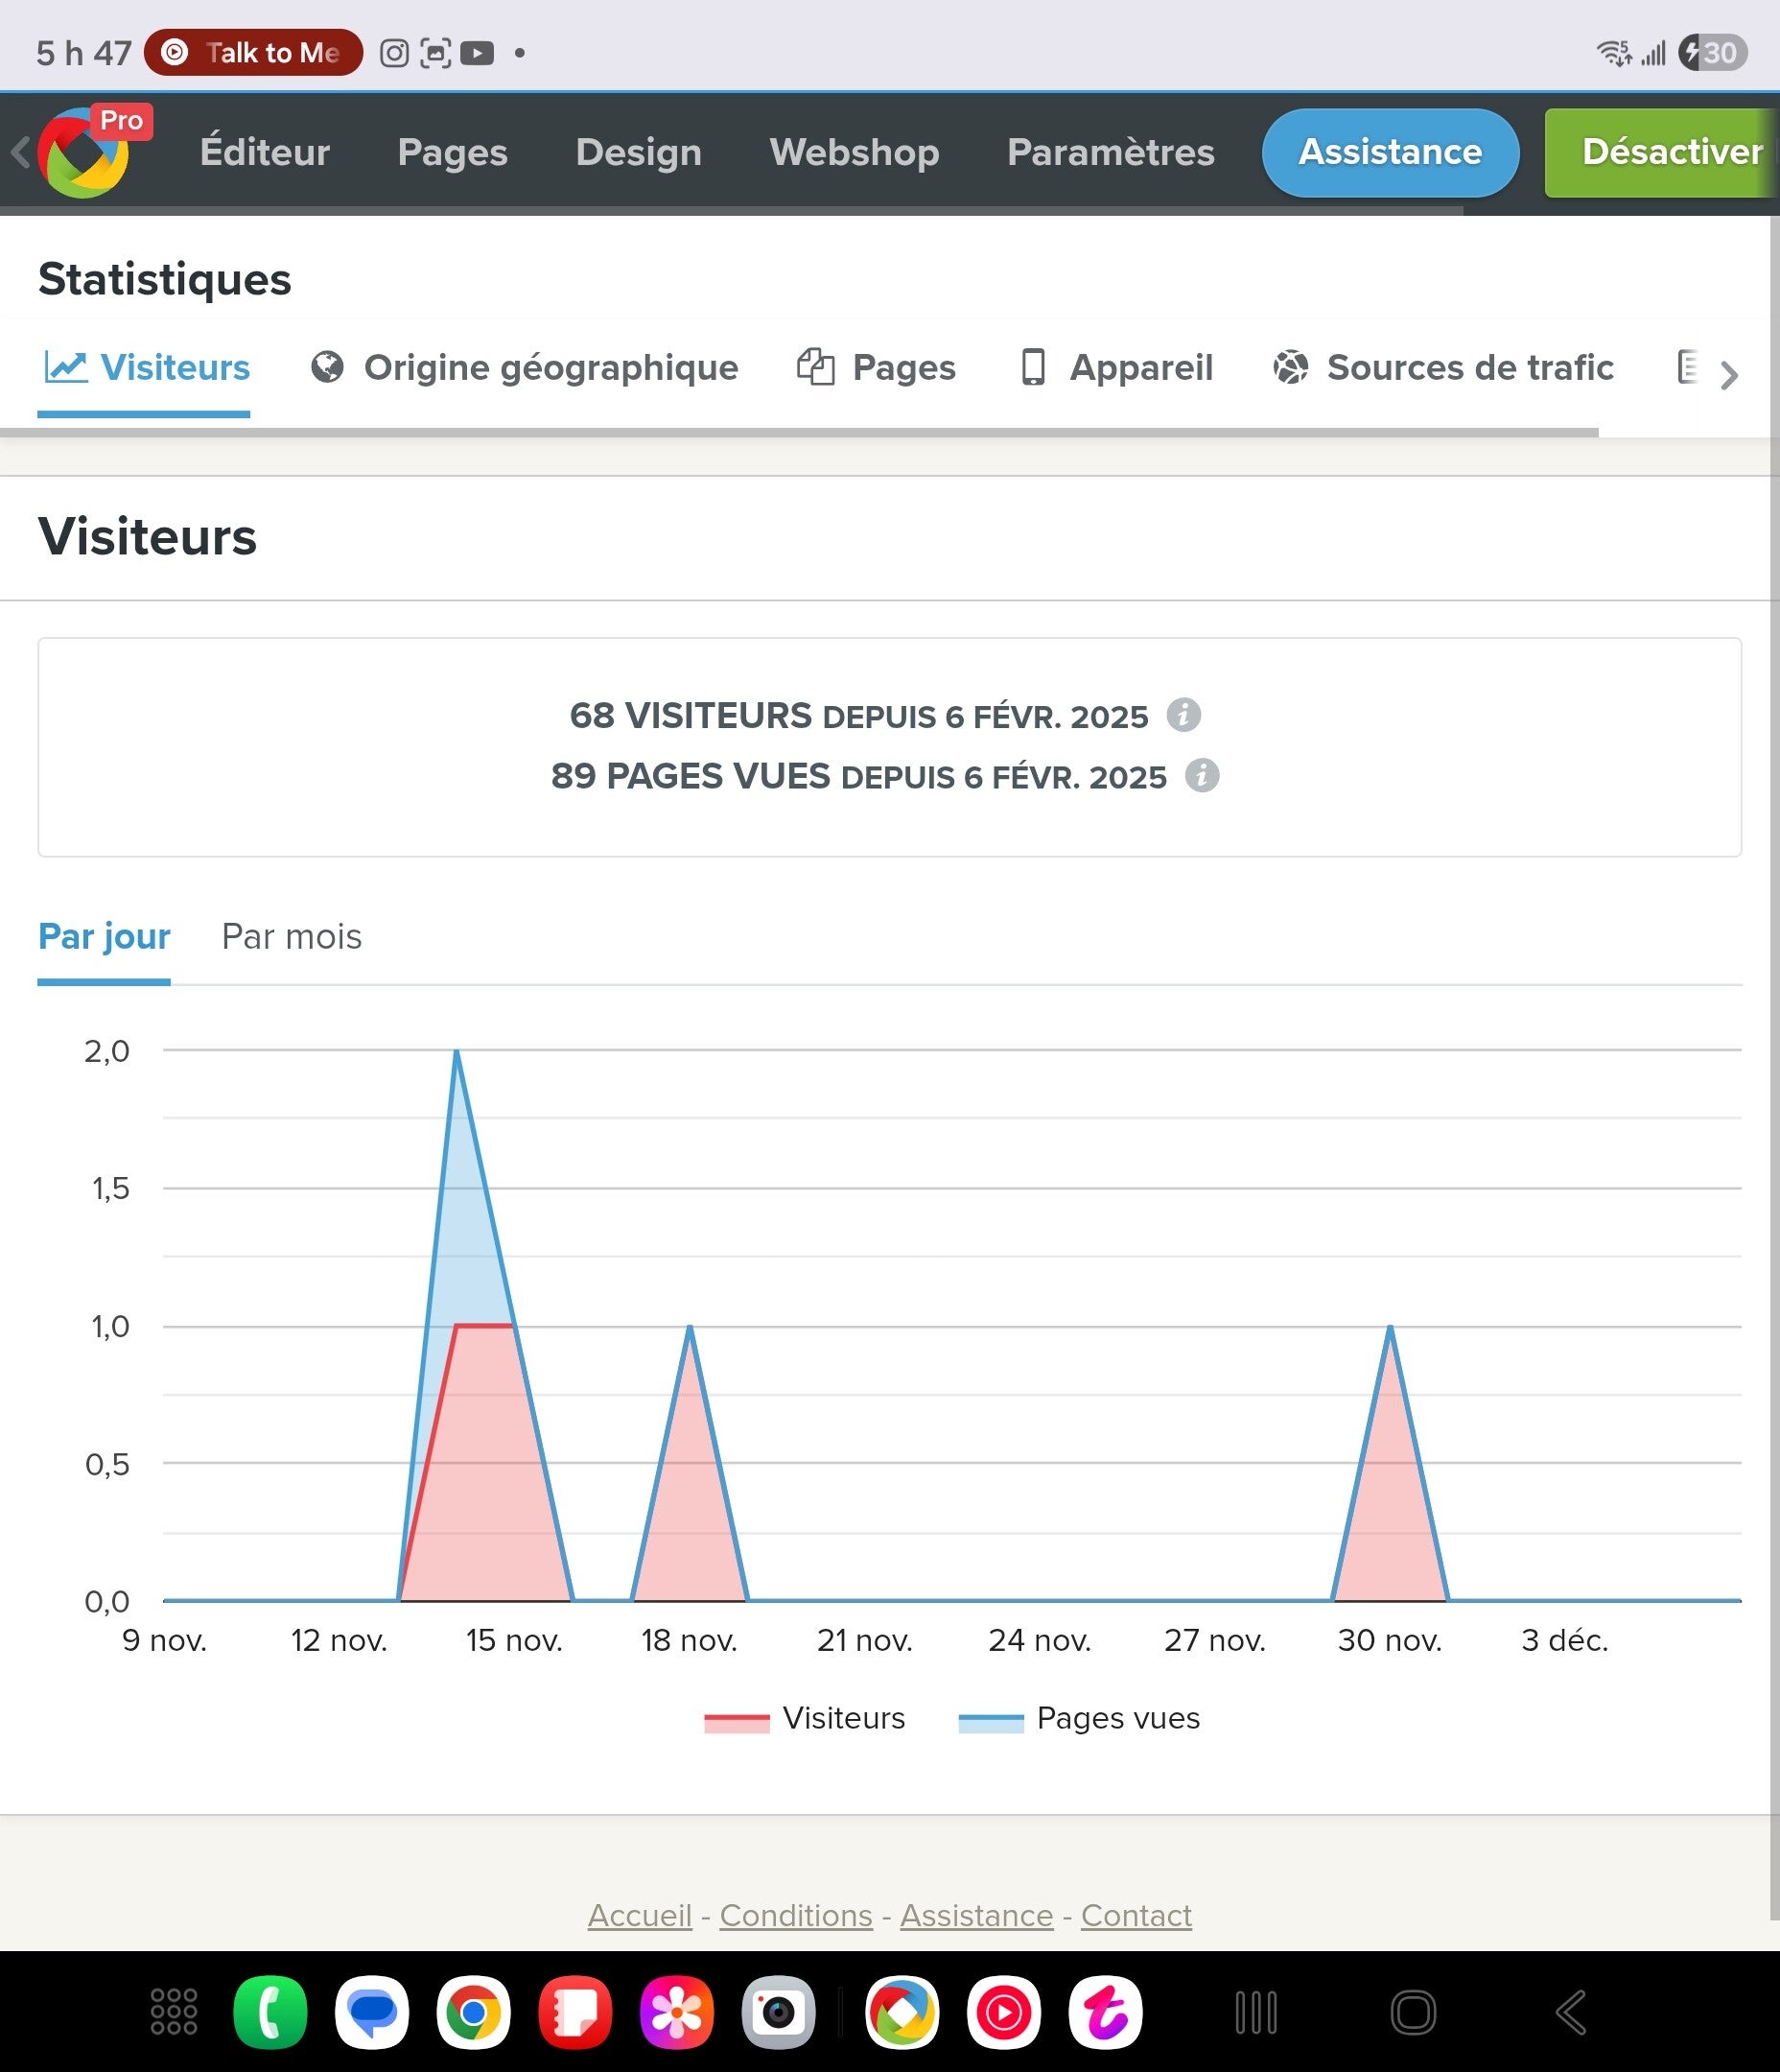Open the Assistance footer link
The height and width of the screenshot is (2072, 1780).
[977, 1915]
